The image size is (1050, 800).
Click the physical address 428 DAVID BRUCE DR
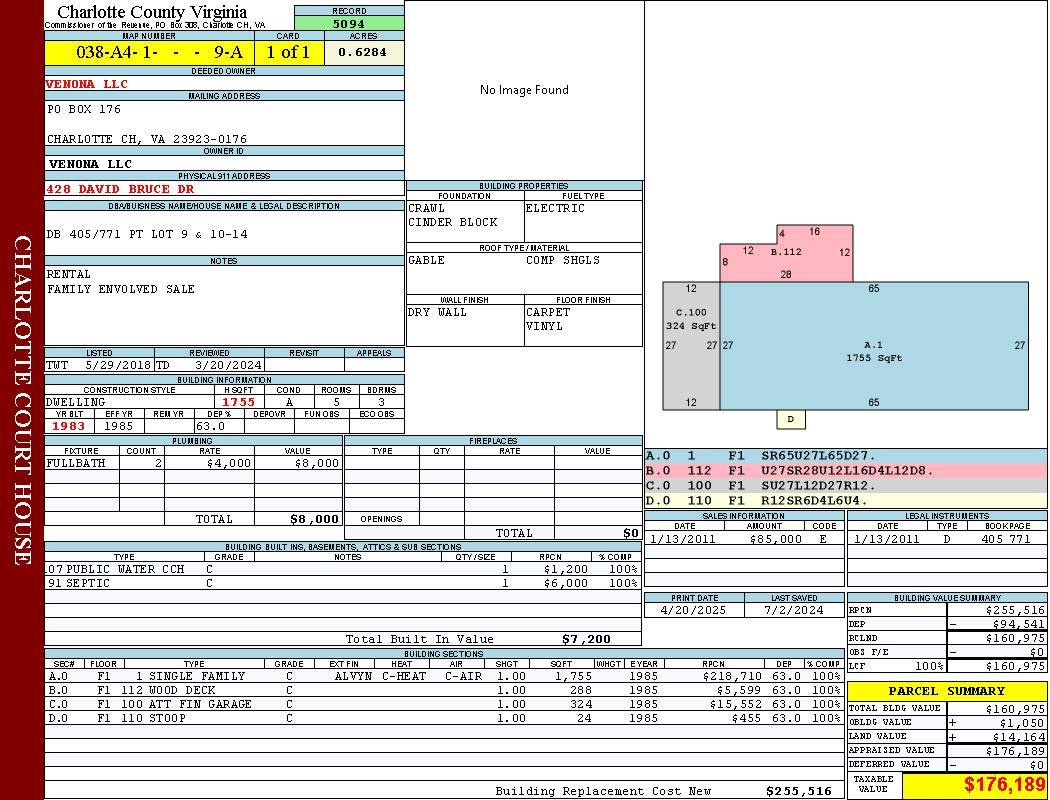pyautogui.click(x=120, y=189)
